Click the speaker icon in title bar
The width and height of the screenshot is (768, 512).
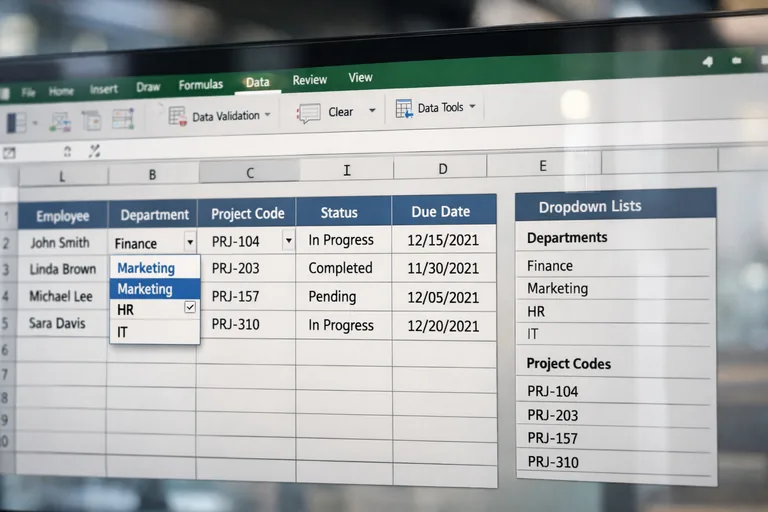point(707,61)
